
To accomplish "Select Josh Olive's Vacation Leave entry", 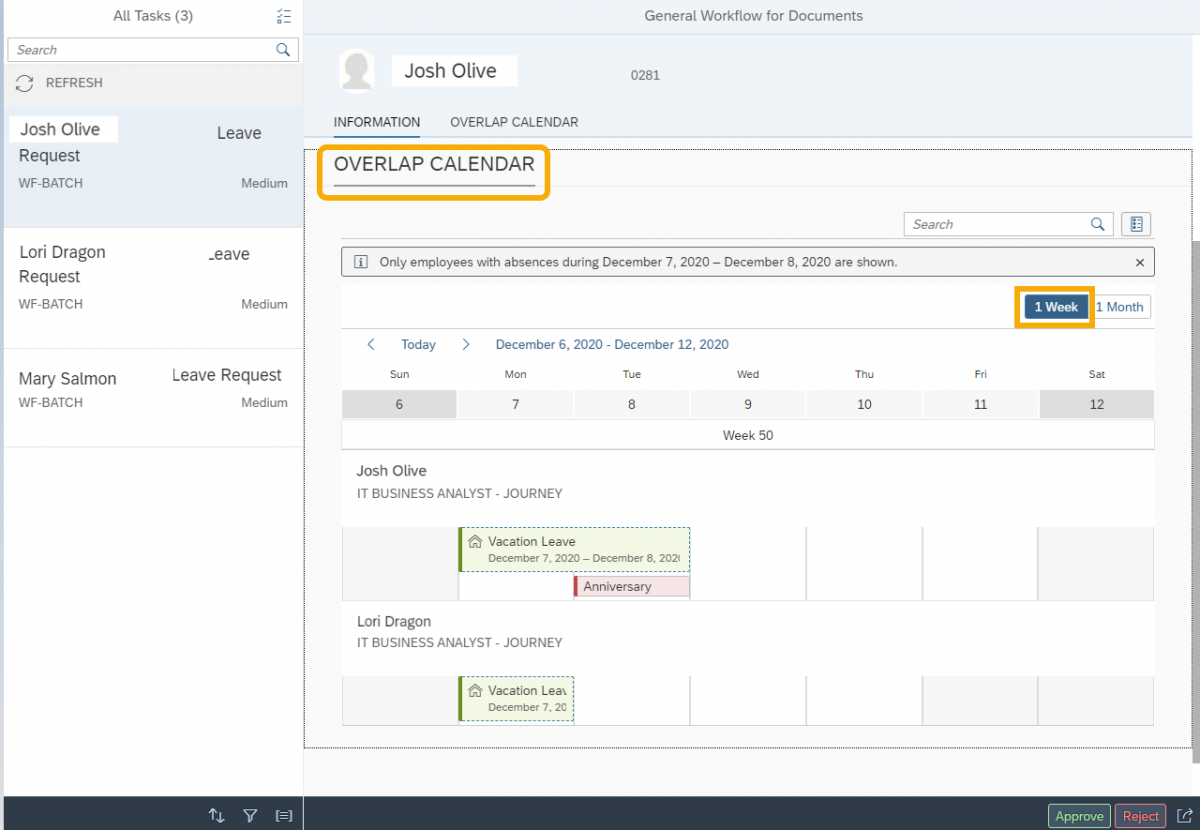I will (574, 549).
